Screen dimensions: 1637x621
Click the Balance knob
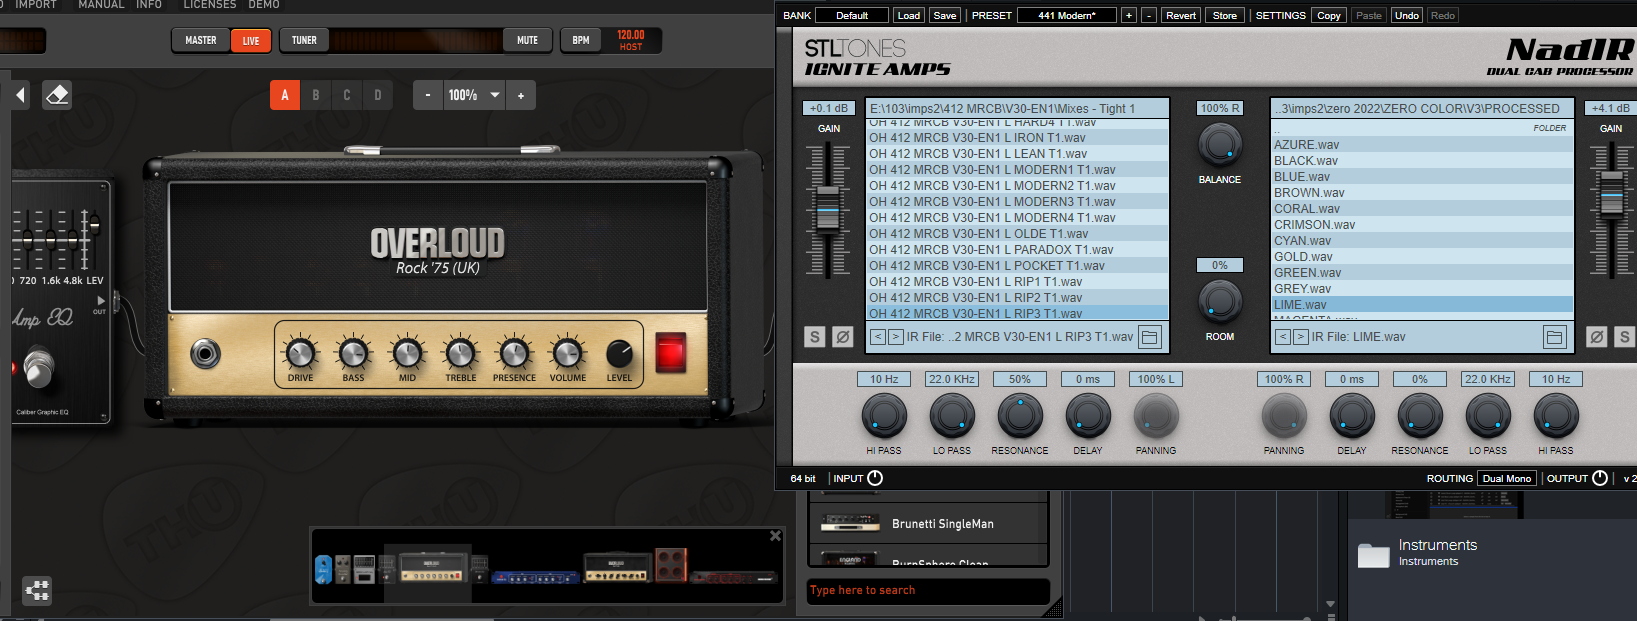point(1220,145)
